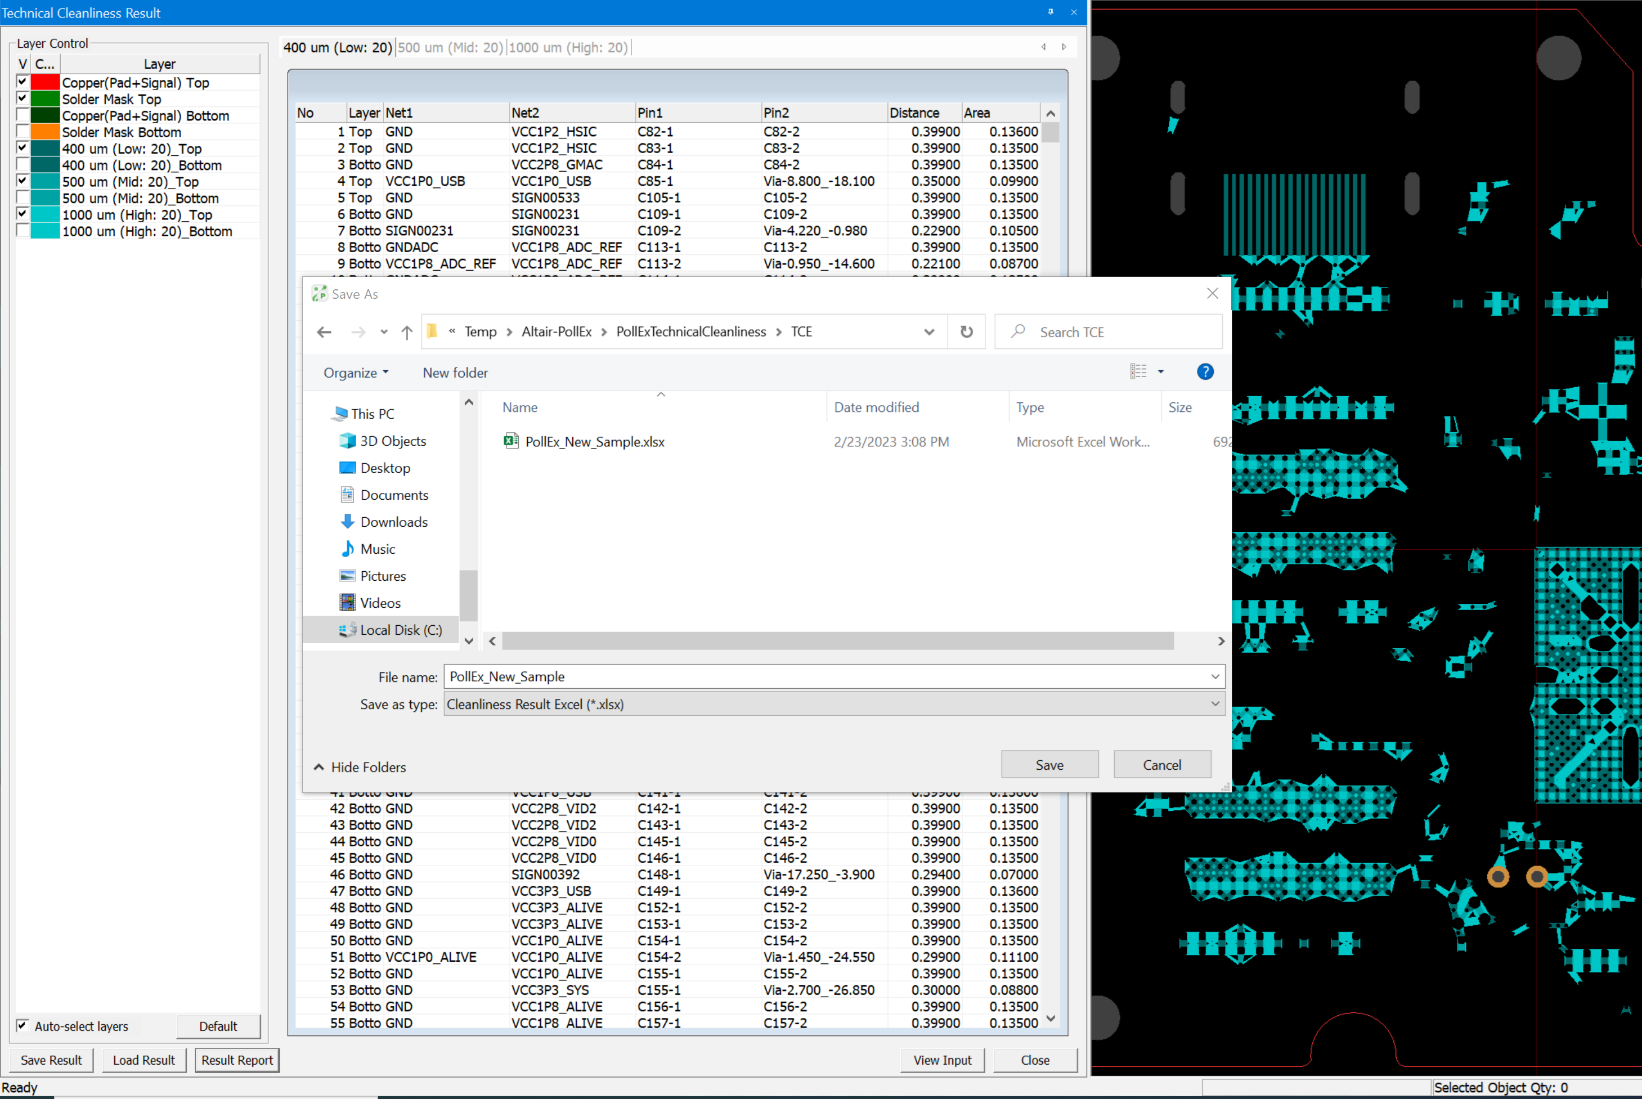Collapse folders with Hide Folders chevron

click(319, 767)
